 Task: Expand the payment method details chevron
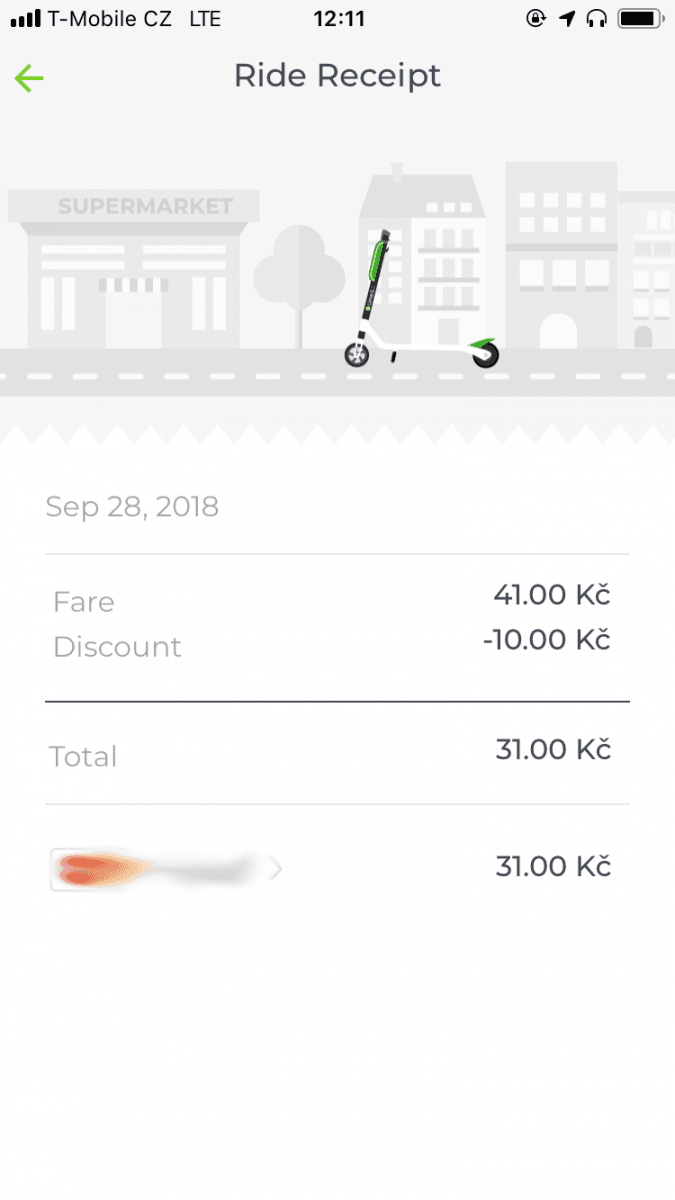click(274, 868)
